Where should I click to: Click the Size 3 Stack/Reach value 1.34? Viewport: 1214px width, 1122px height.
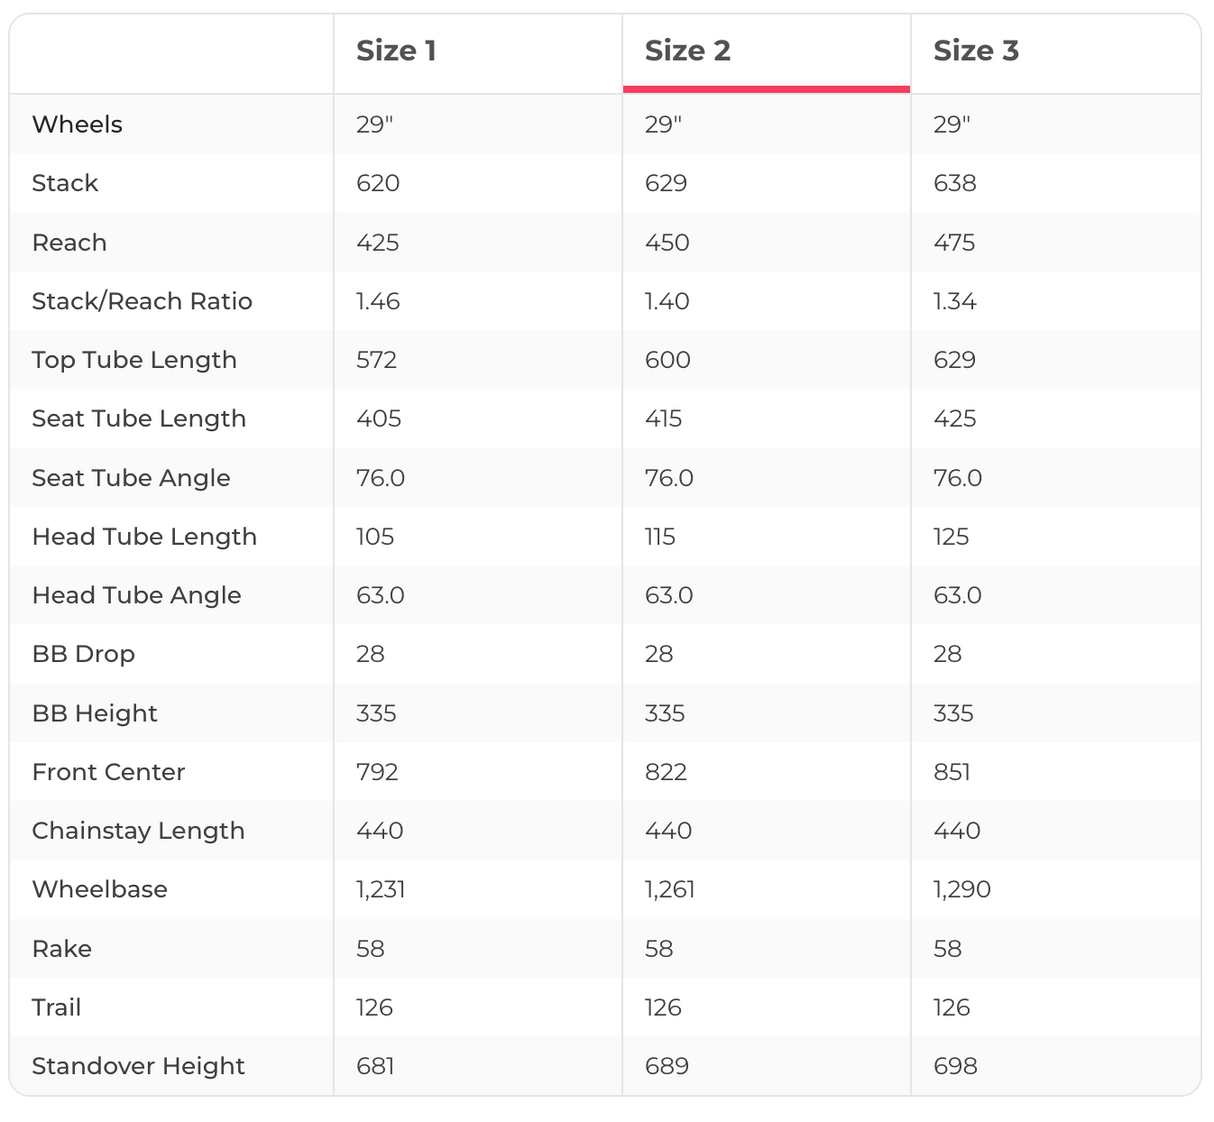954,301
